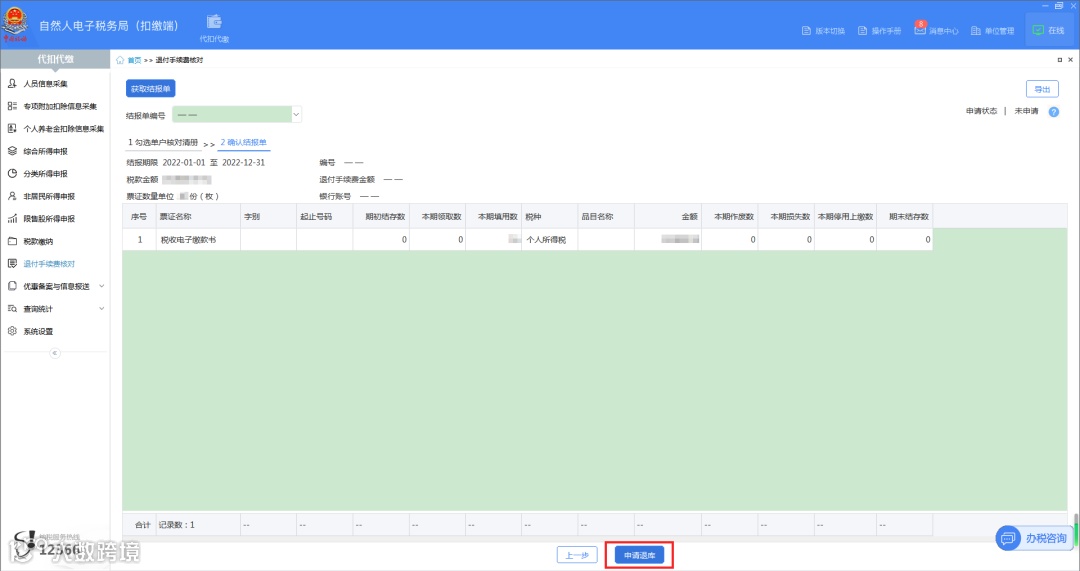Screen dimensions: 1080x571
Task: Open 个人养老金扣除信息采集 in the sidebar
Action: tap(63, 129)
